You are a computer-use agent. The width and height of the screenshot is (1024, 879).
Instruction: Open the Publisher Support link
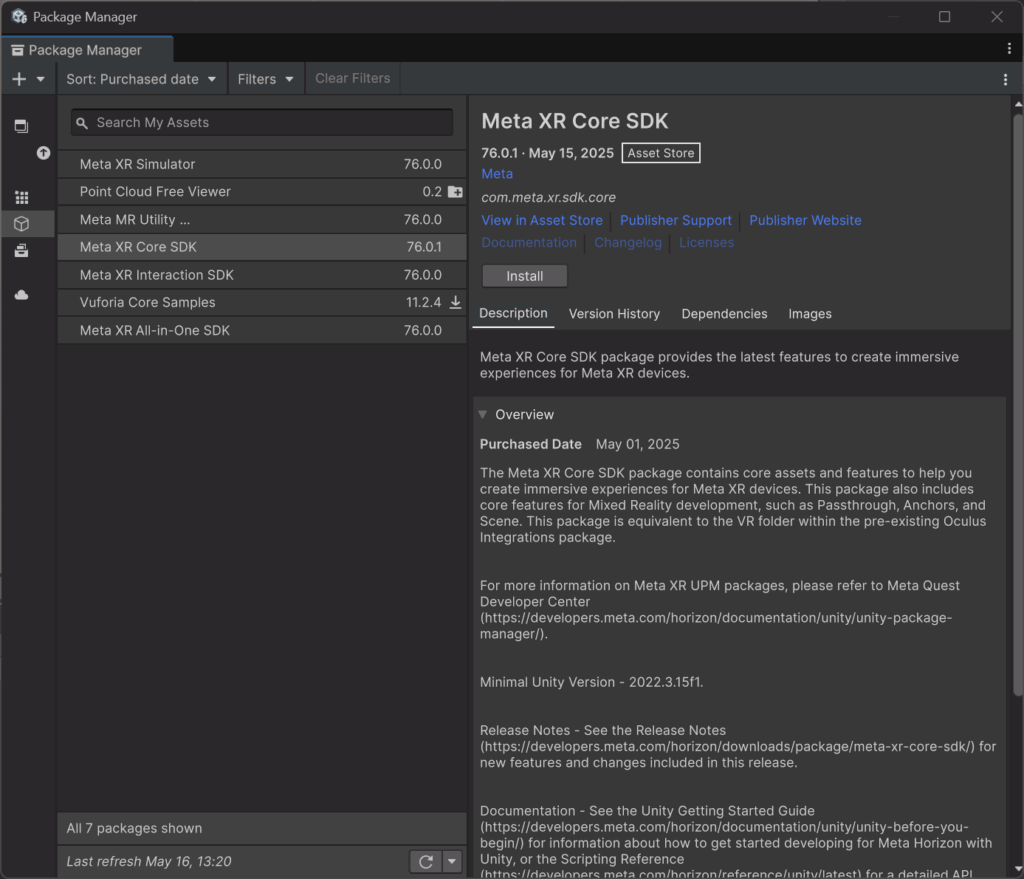click(676, 220)
